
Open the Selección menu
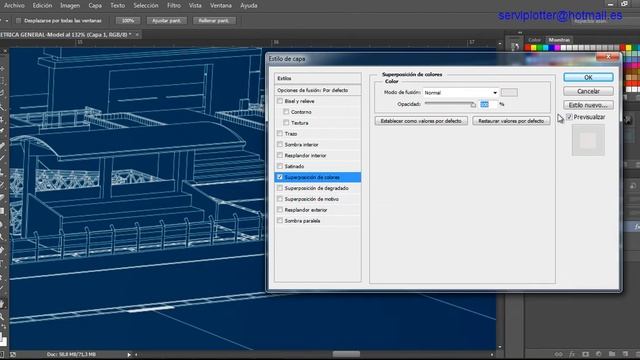click(146, 5)
